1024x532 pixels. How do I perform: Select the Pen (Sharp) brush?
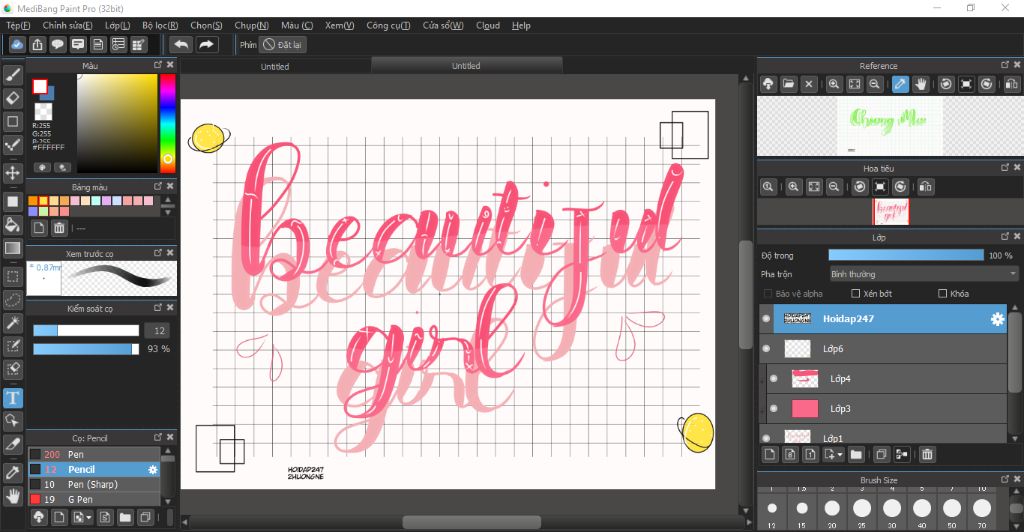(x=94, y=484)
